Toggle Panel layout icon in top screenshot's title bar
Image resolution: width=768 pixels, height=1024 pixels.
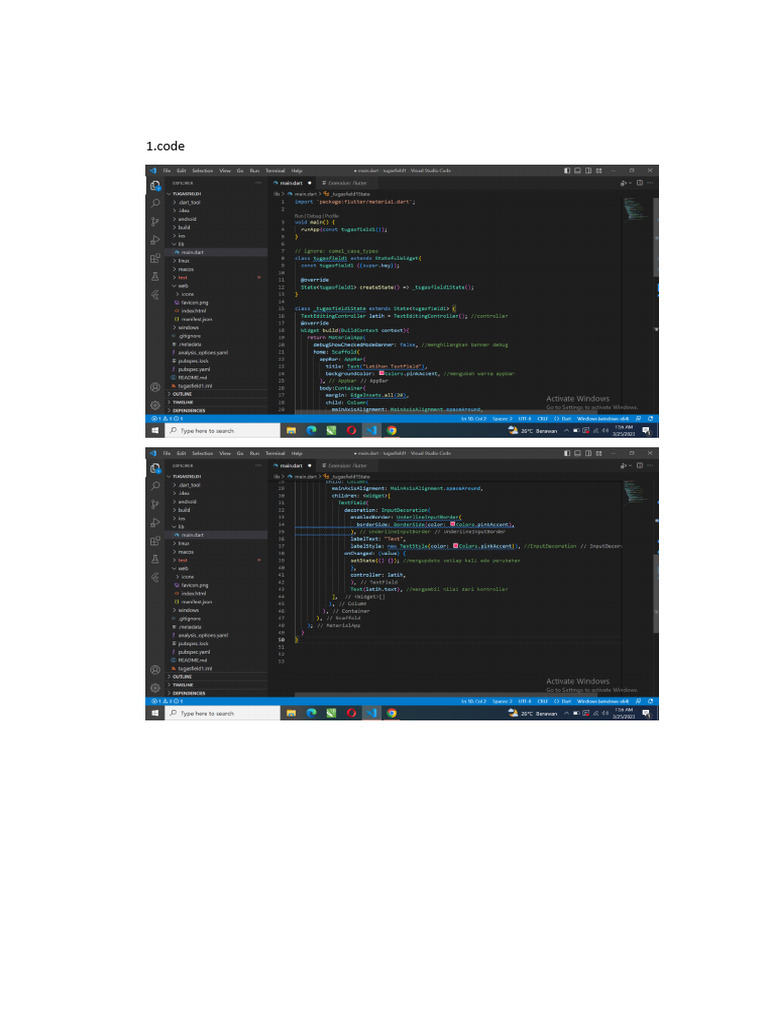click(x=577, y=170)
